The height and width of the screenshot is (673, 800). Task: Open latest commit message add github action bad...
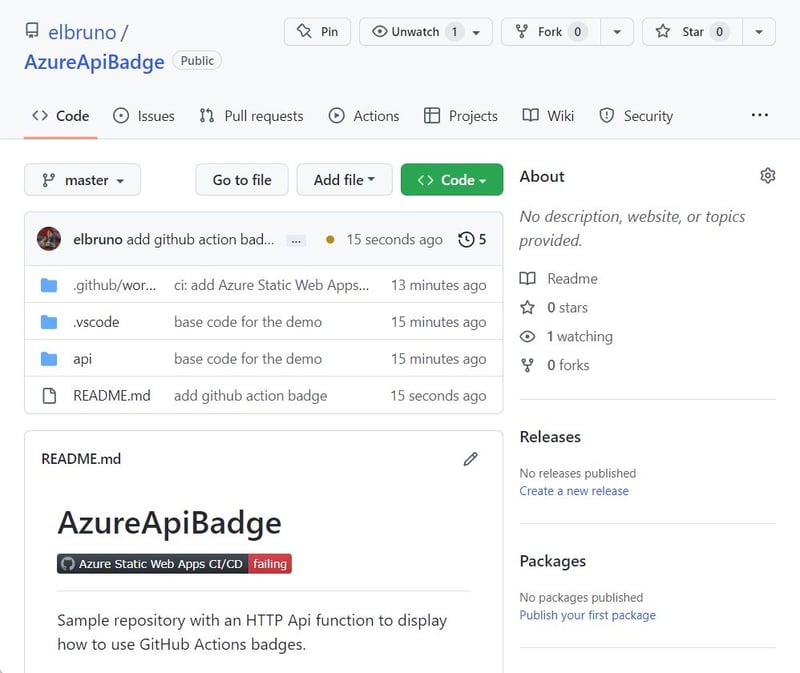(200, 239)
